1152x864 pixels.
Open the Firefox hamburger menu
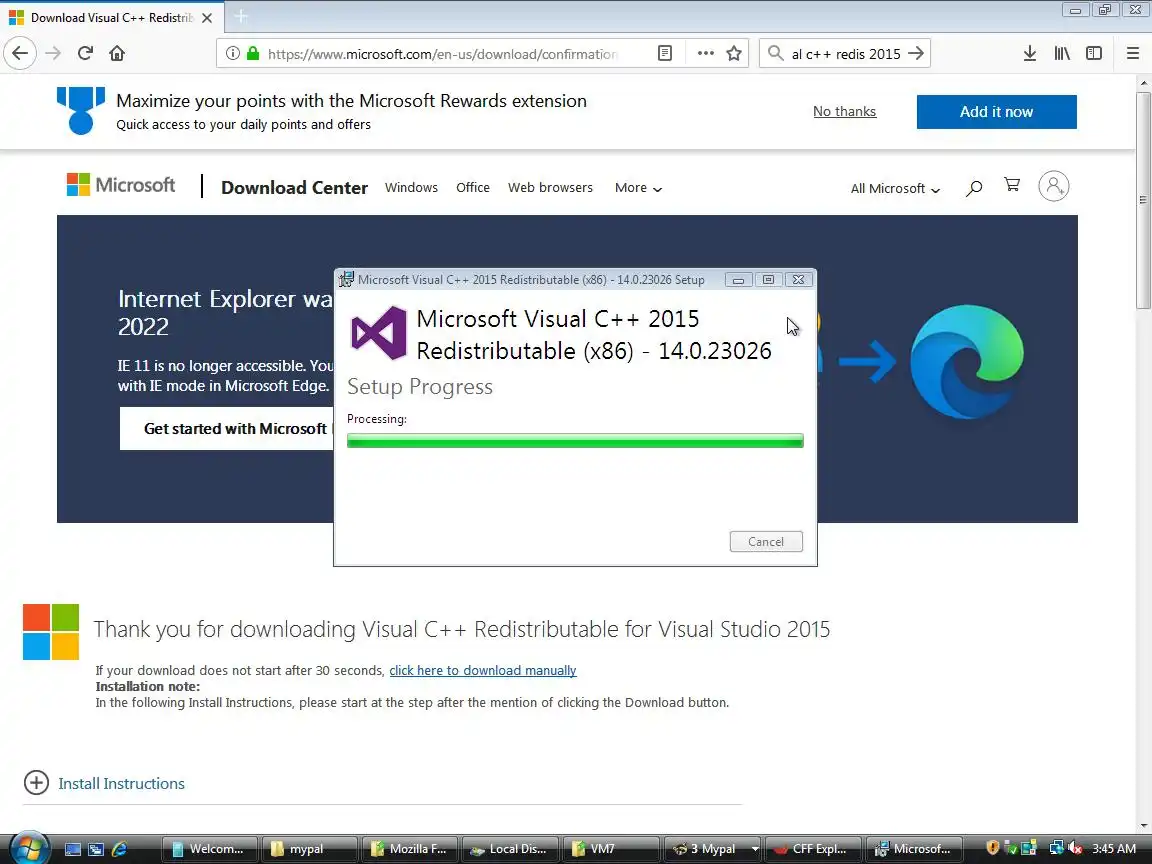pos(1133,53)
